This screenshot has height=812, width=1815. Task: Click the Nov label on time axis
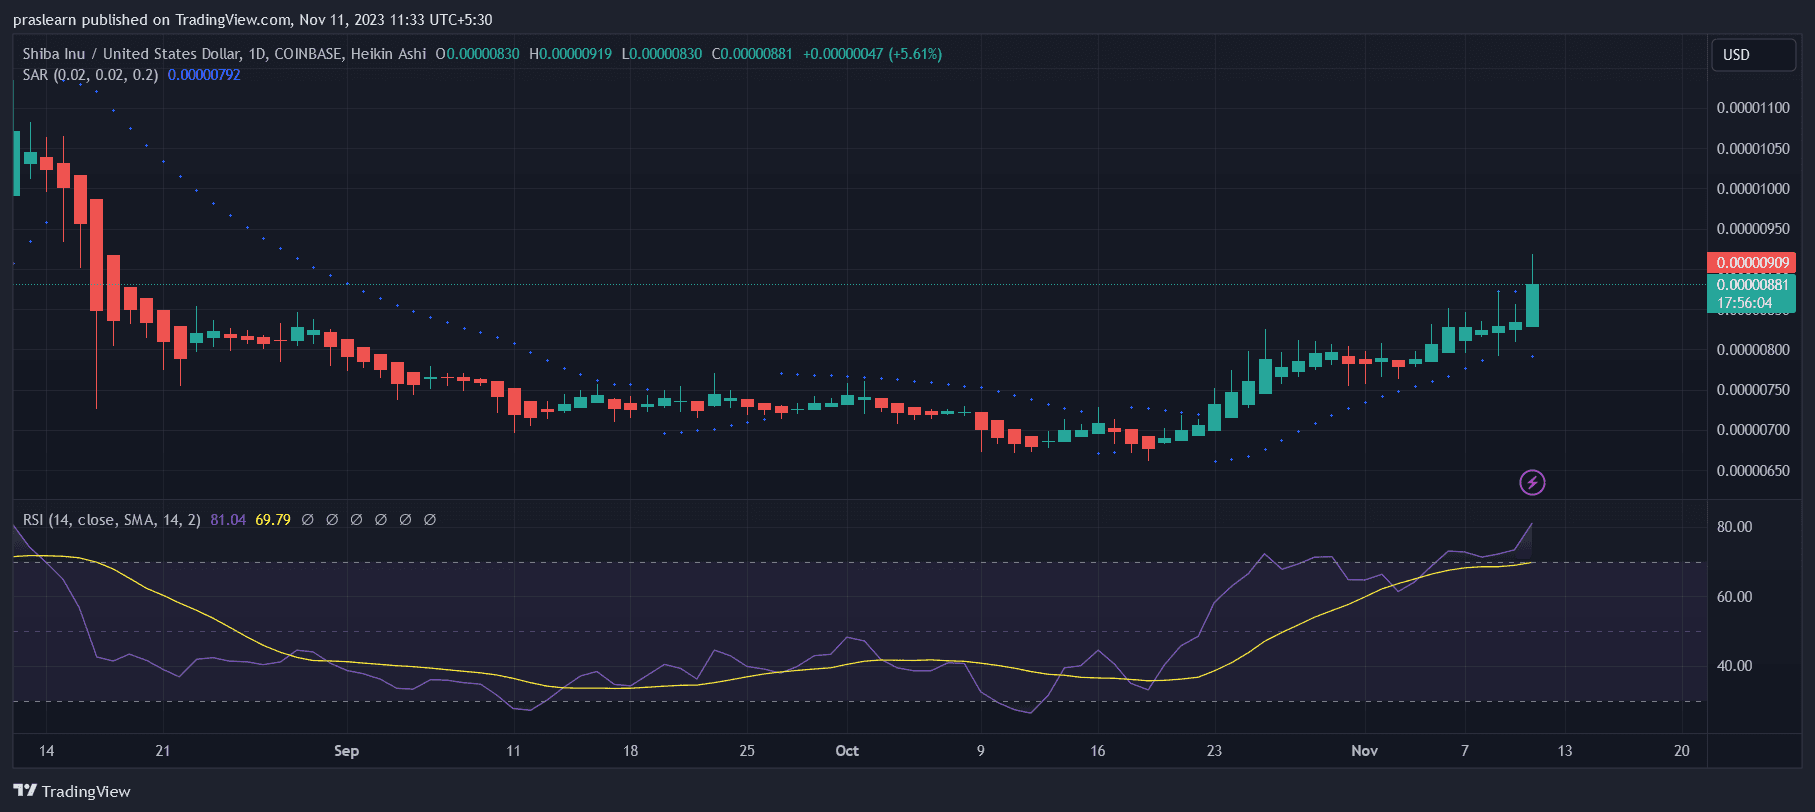point(1364,751)
